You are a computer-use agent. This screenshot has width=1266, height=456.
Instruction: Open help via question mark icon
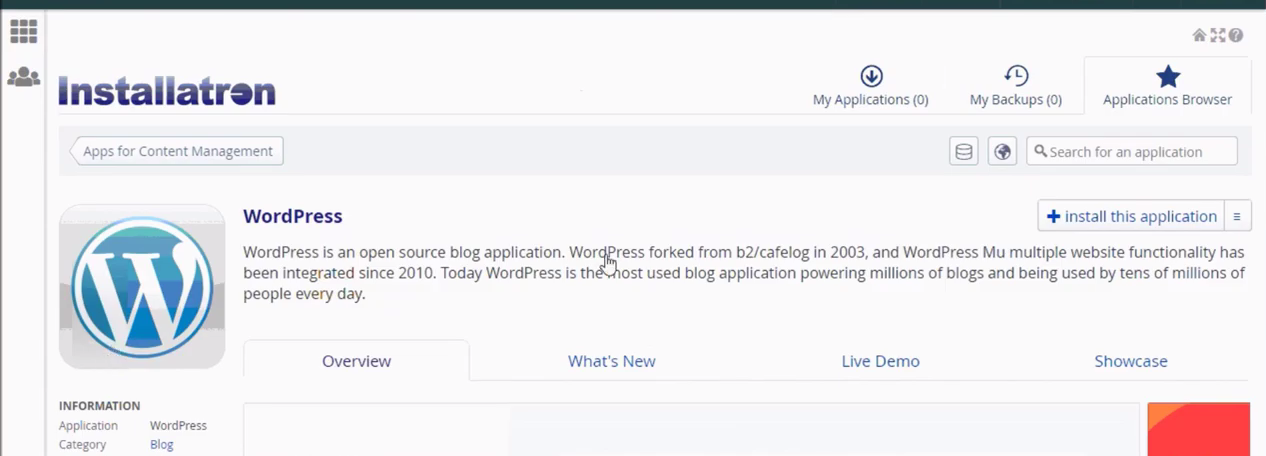1236,35
